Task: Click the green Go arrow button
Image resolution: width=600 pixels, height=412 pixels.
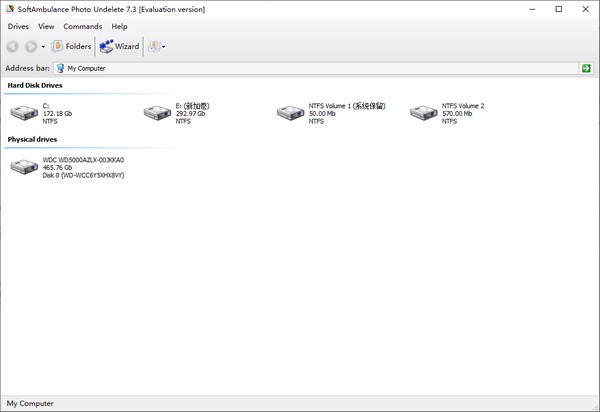Action: tap(586, 68)
